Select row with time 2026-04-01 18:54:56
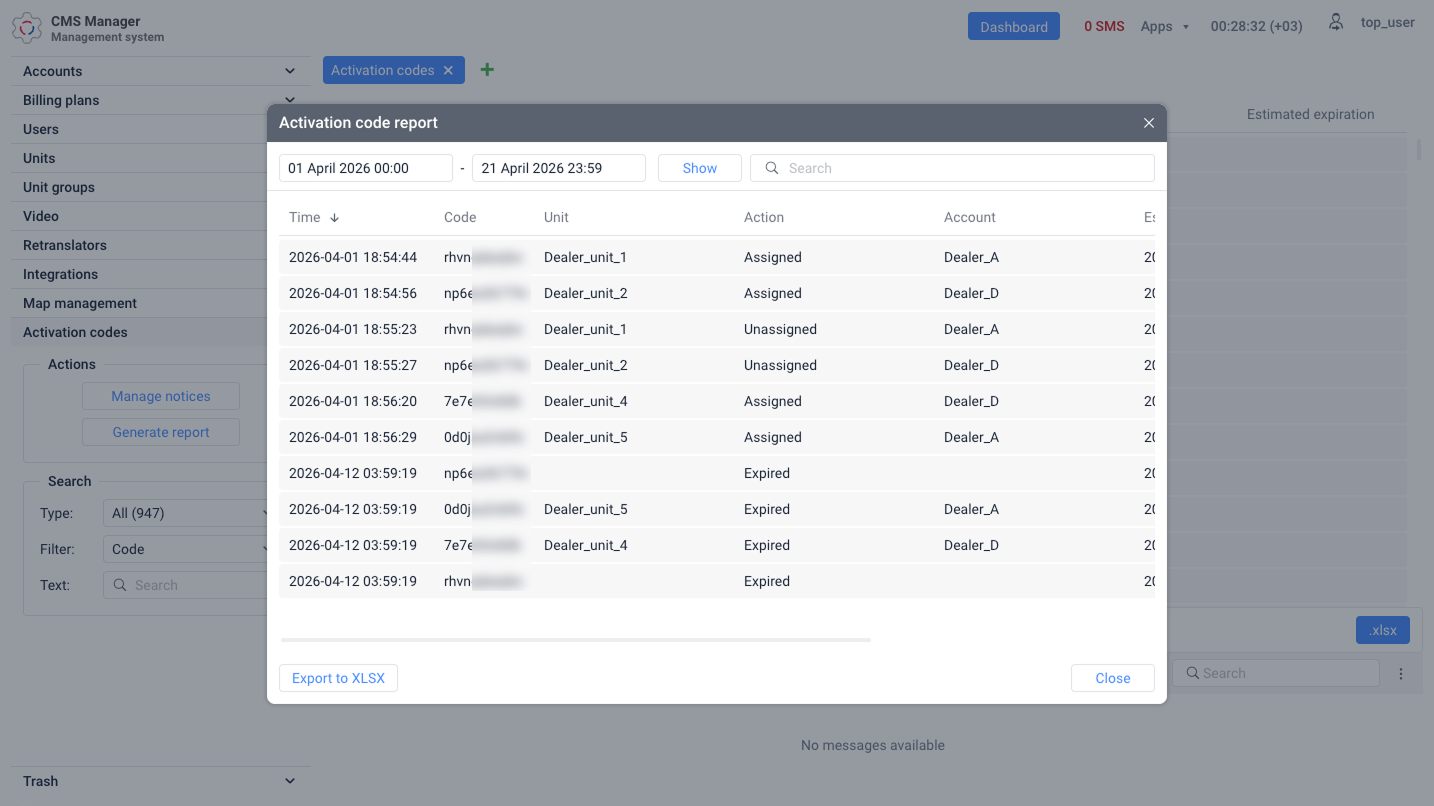Image resolution: width=1434 pixels, height=806 pixels. [x=717, y=293]
